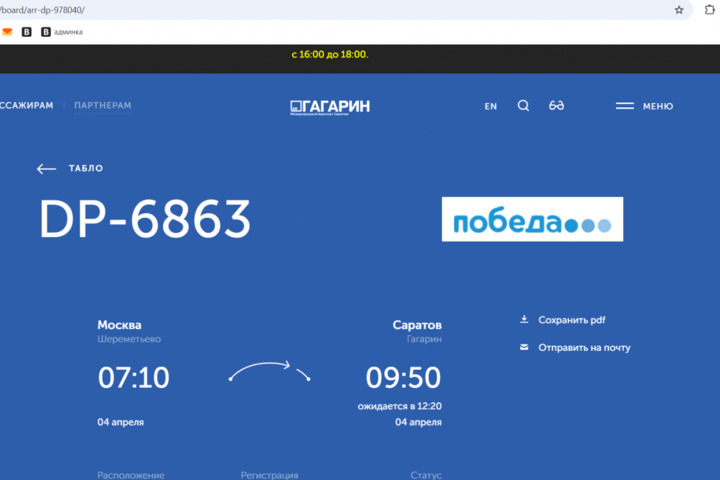Click the Победа airline logo
The height and width of the screenshot is (480, 720).
532,219
